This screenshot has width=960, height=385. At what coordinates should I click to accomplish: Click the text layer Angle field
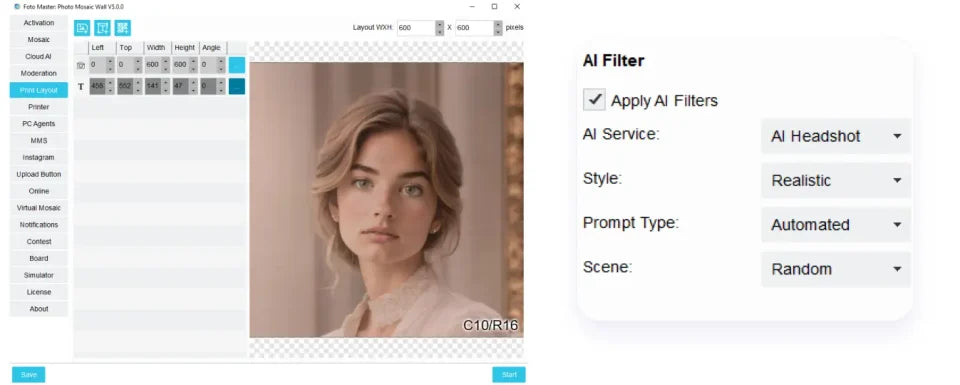(x=208, y=86)
